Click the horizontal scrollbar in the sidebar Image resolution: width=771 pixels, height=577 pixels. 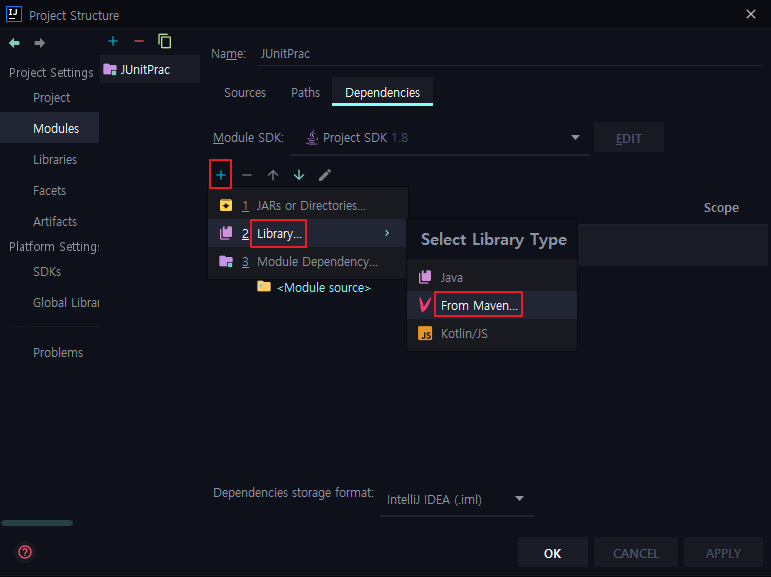[x=37, y=523]
